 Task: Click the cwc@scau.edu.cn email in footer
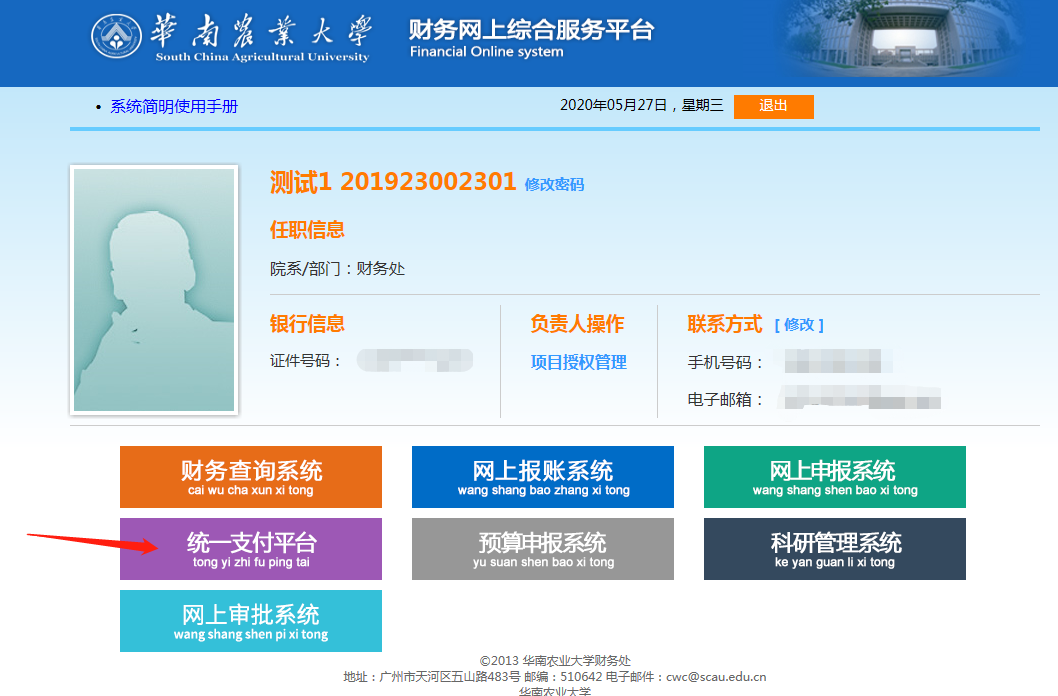point(716,677)
